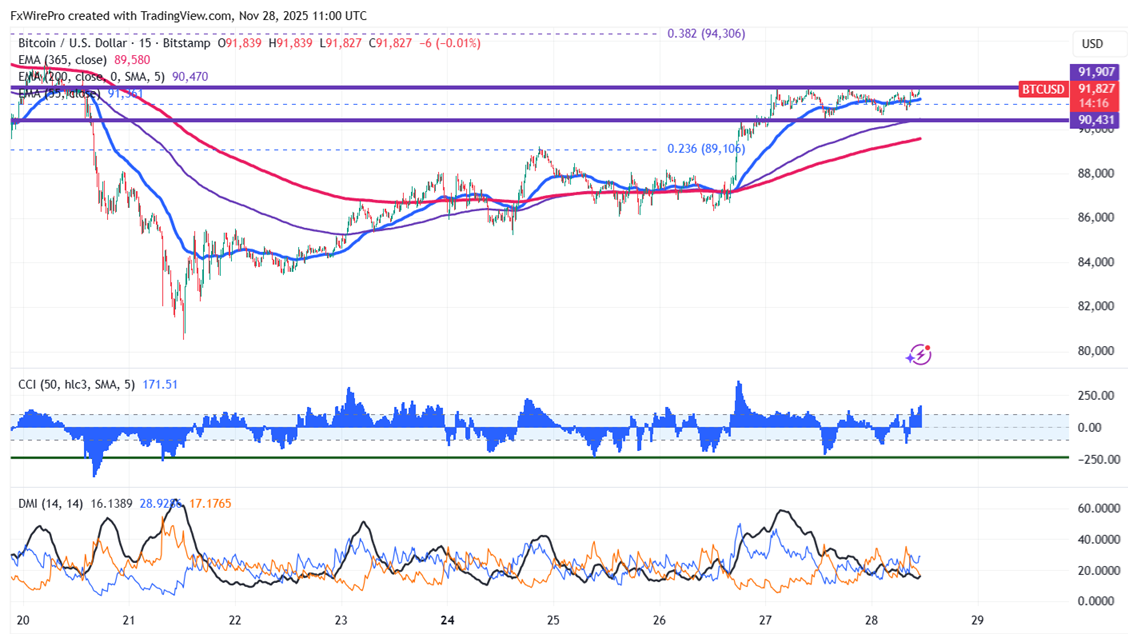This screenshot has width=1128, height=634.
Task: Click the 60.0000 DMI axis label
Action: click(1099, 508)
